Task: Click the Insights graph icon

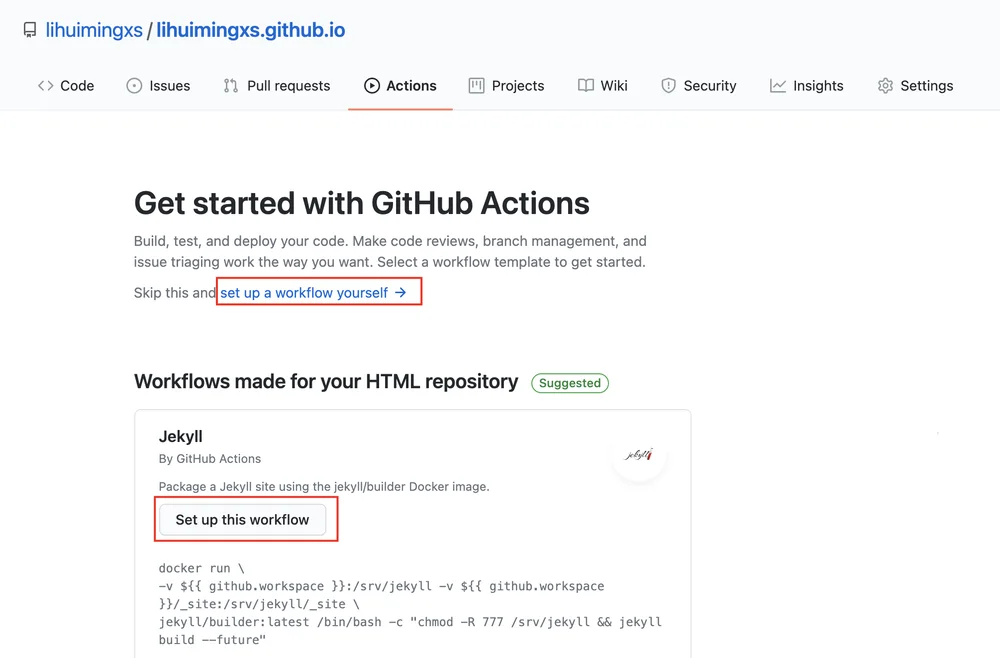Action: tap(777, 85)
